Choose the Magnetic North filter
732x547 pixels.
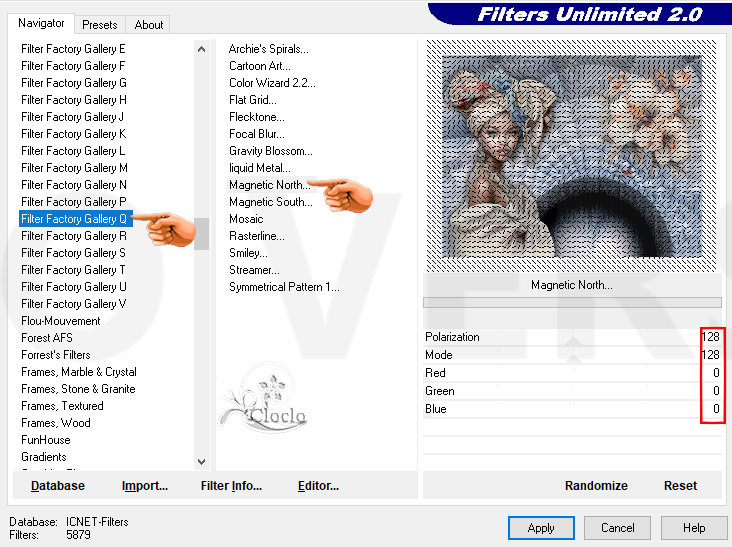(268, 185)
